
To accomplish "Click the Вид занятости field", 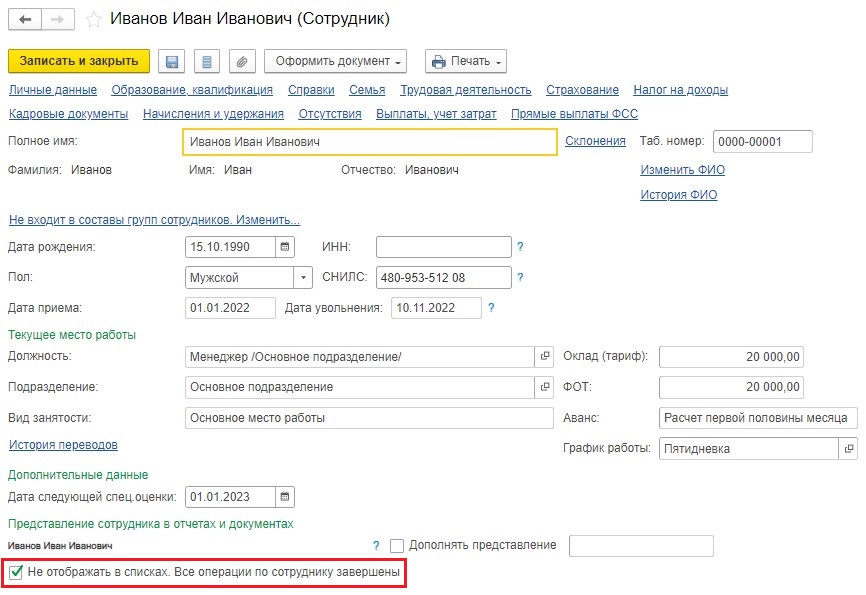I will click(x=369, y=418).
